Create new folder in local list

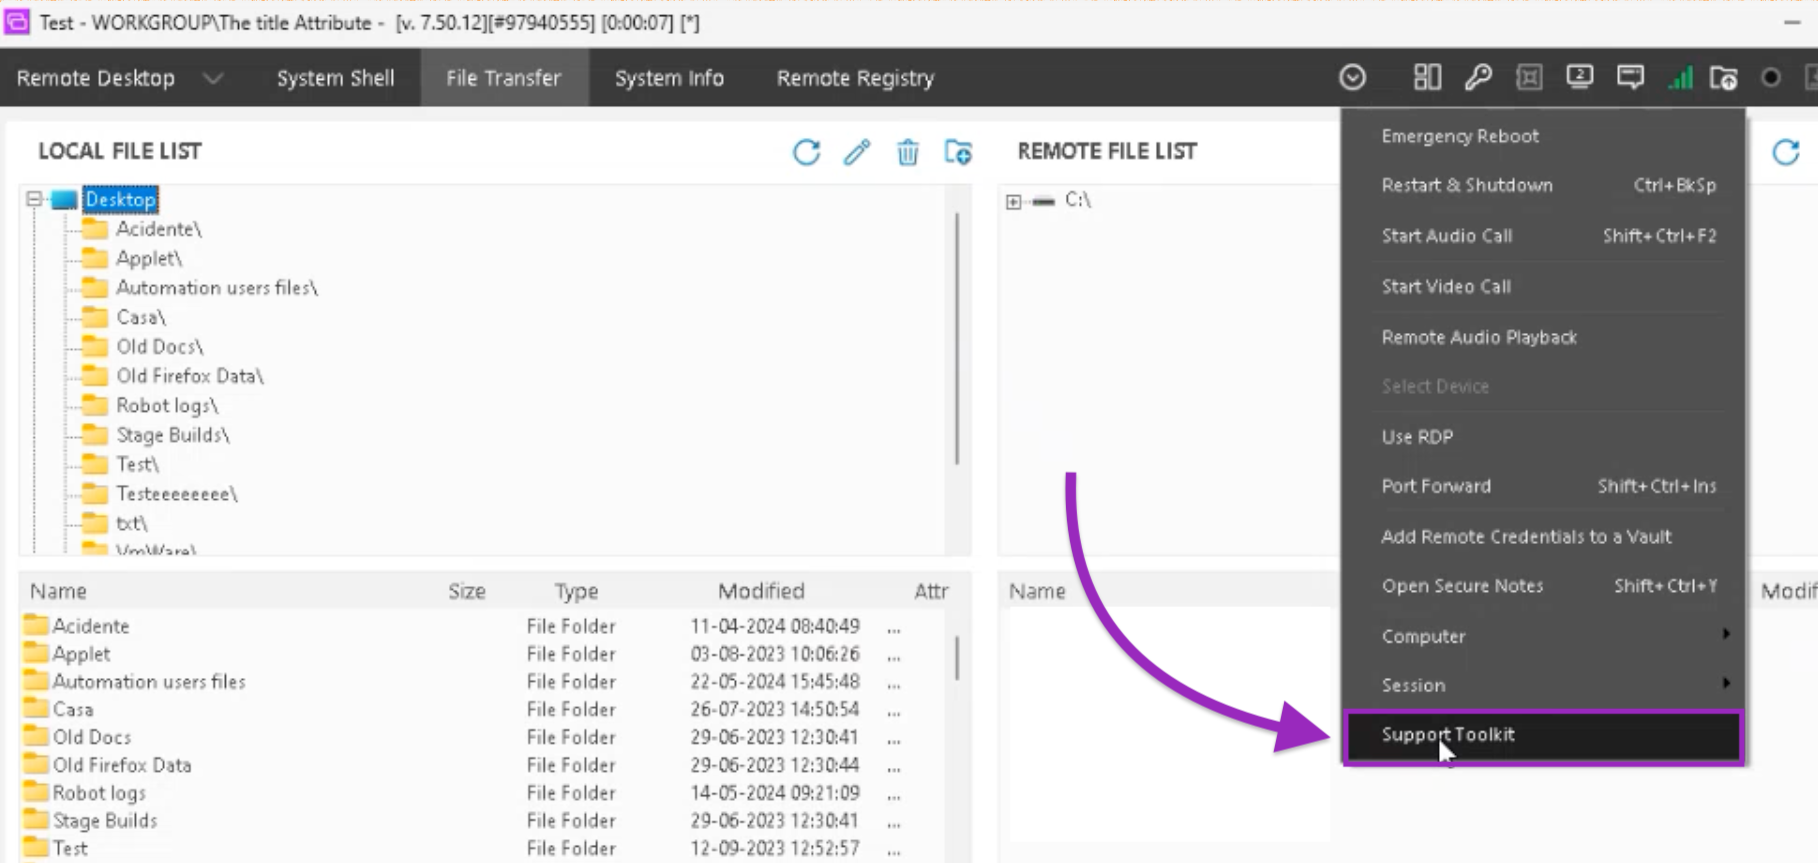[x=958, y=152]
